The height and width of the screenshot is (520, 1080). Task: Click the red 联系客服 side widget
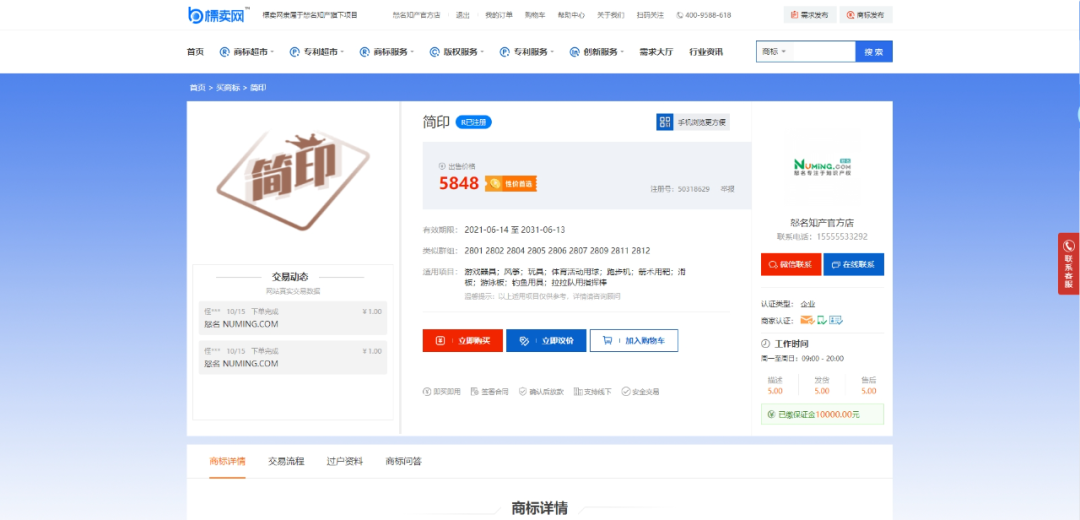1068,264
